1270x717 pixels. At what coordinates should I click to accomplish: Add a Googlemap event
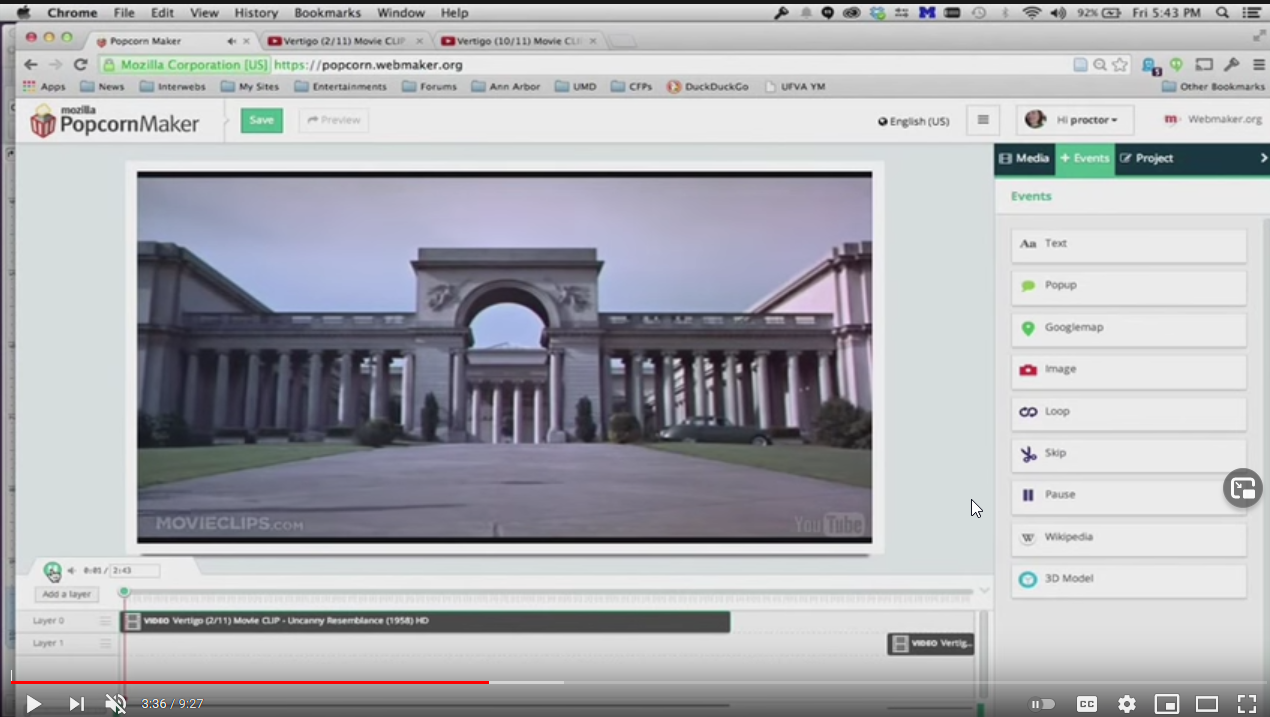pyautogui.click(x=1129, y=328)
